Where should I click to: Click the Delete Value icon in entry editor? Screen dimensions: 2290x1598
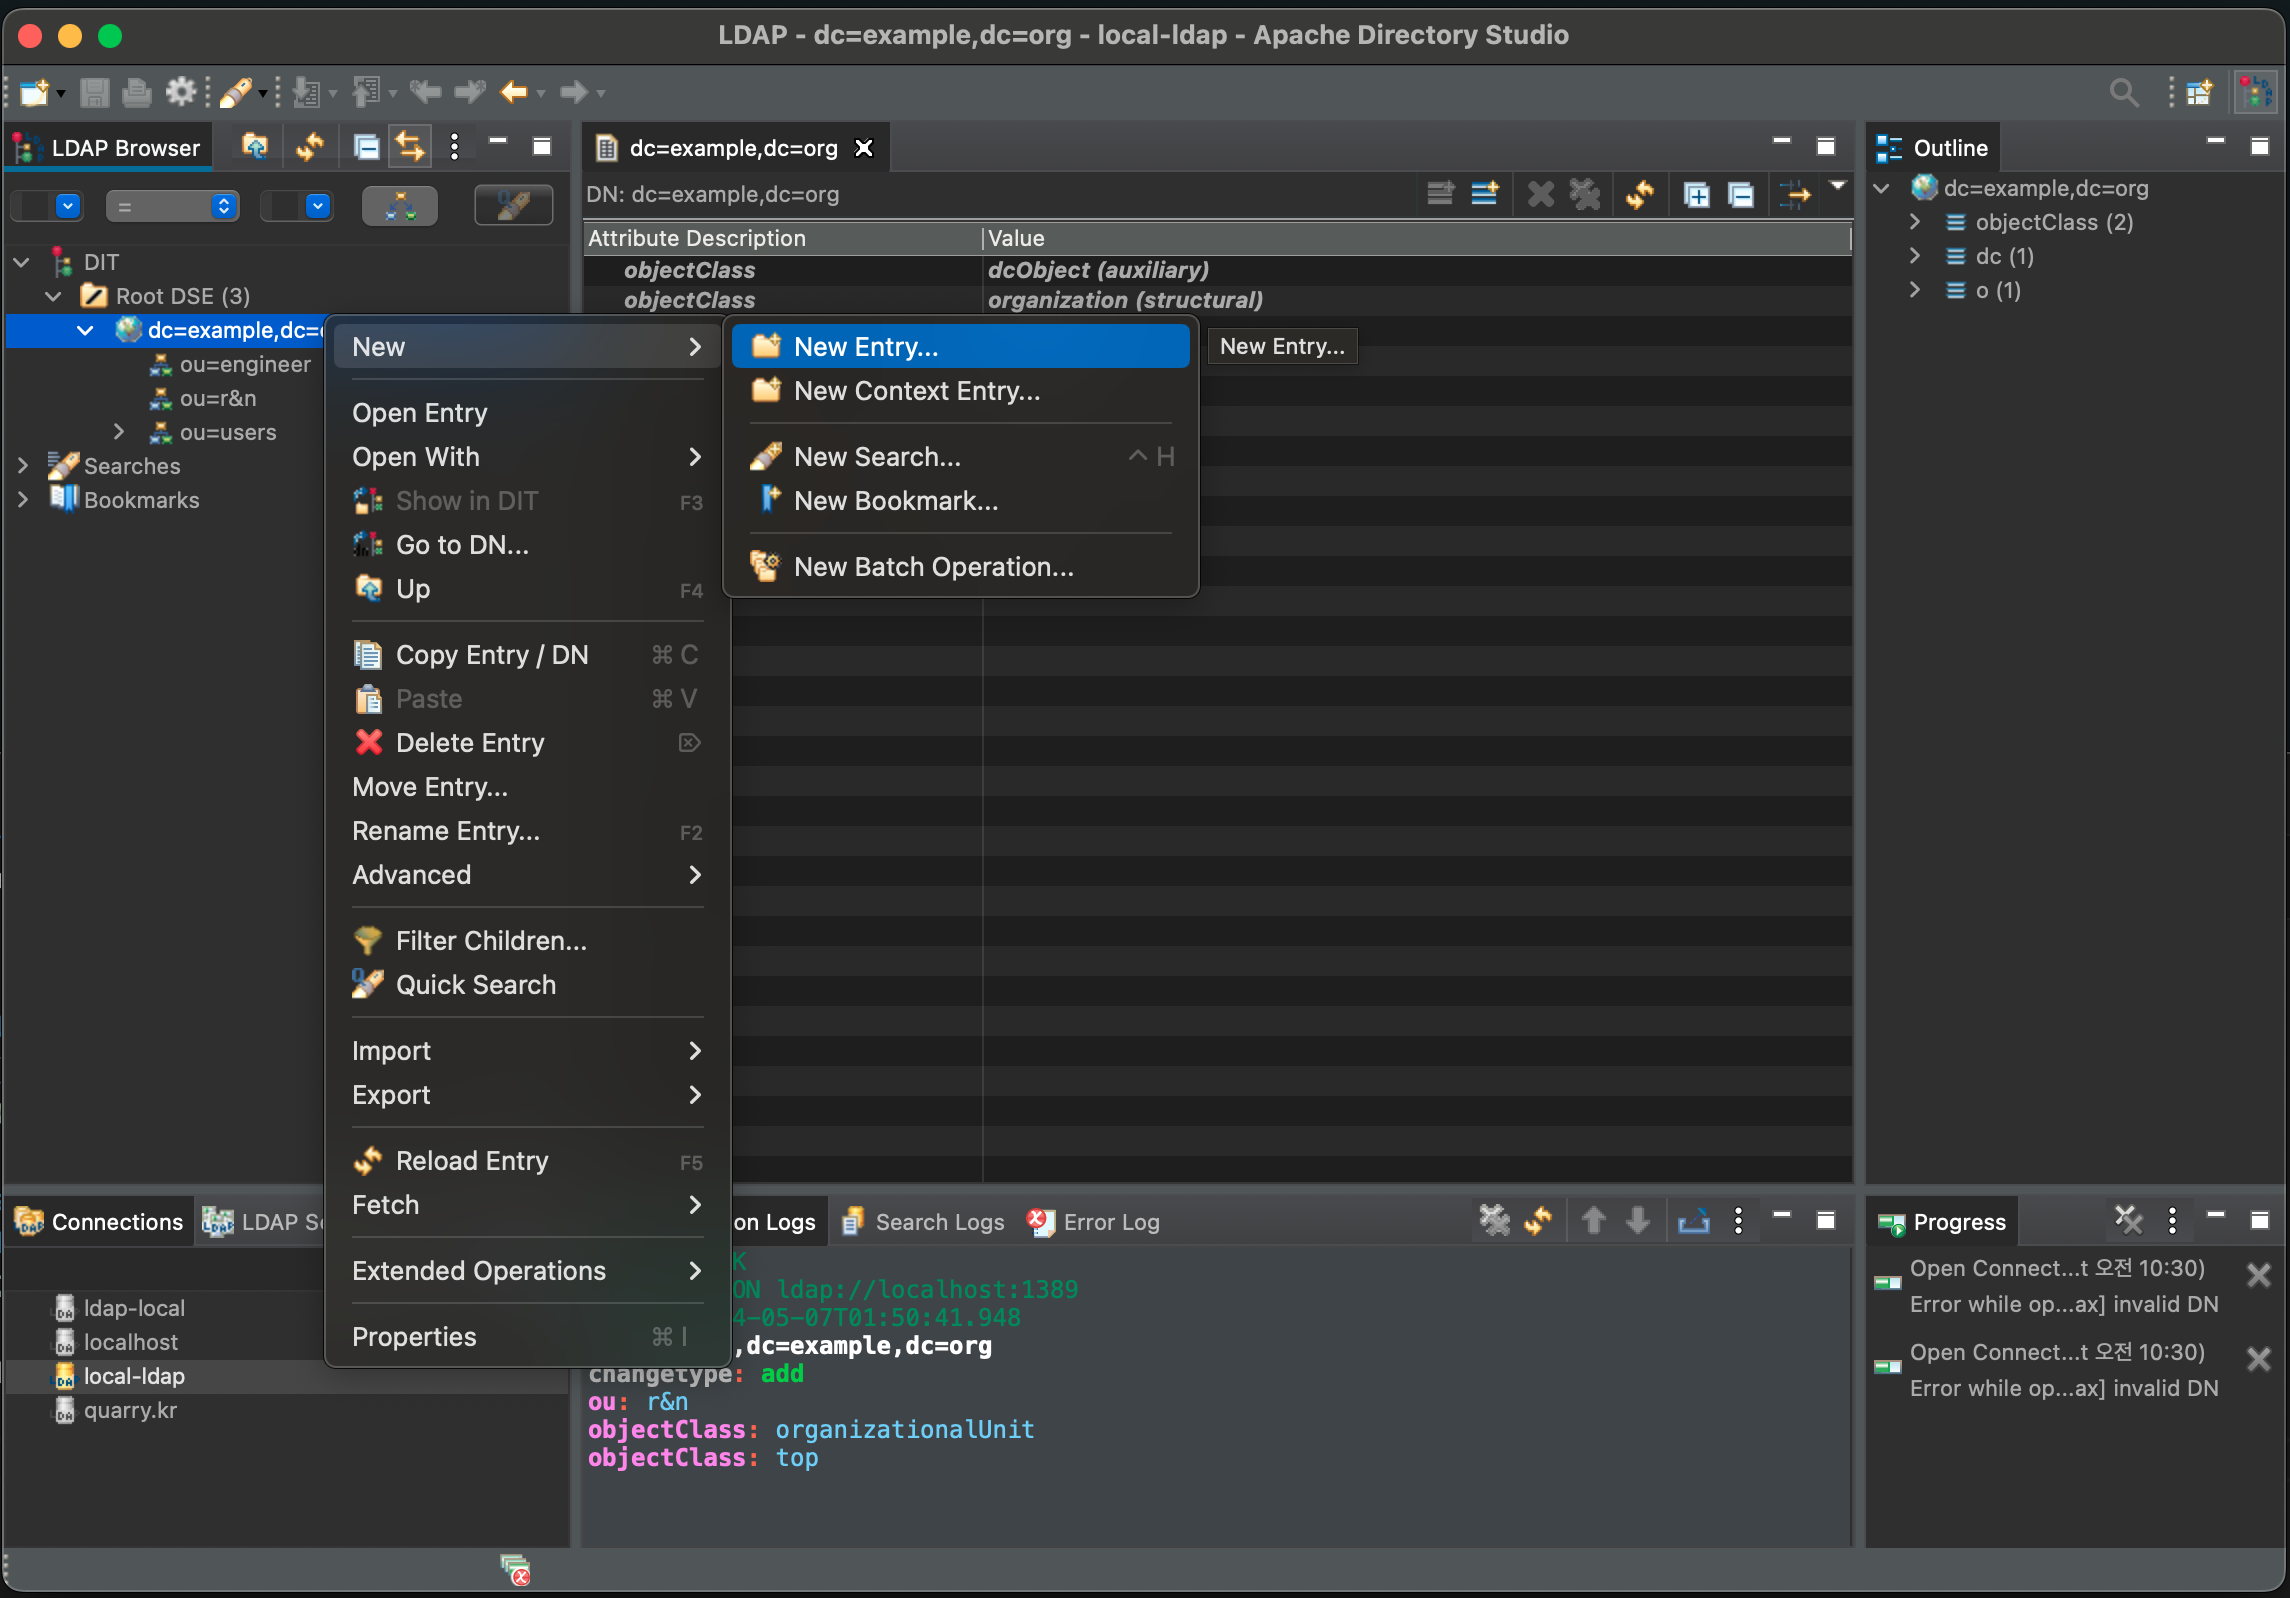[x=1540, y=194]
